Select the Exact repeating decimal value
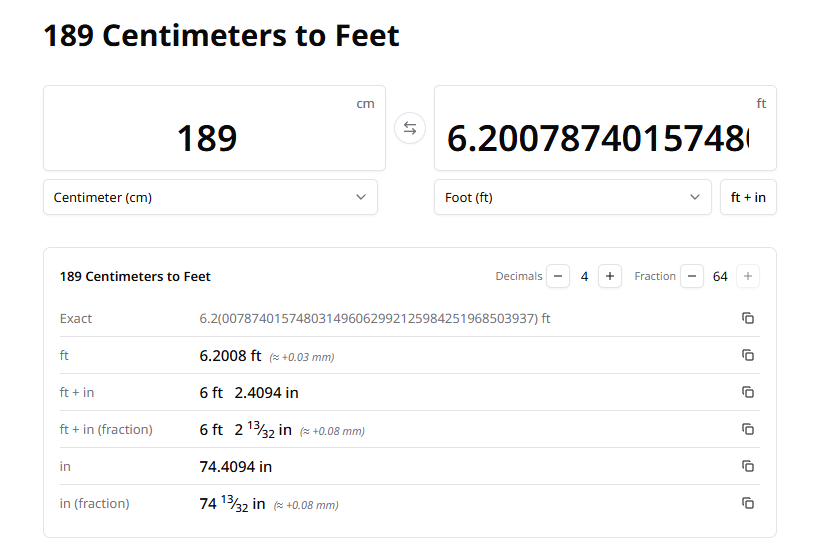 tap(375, 319)
